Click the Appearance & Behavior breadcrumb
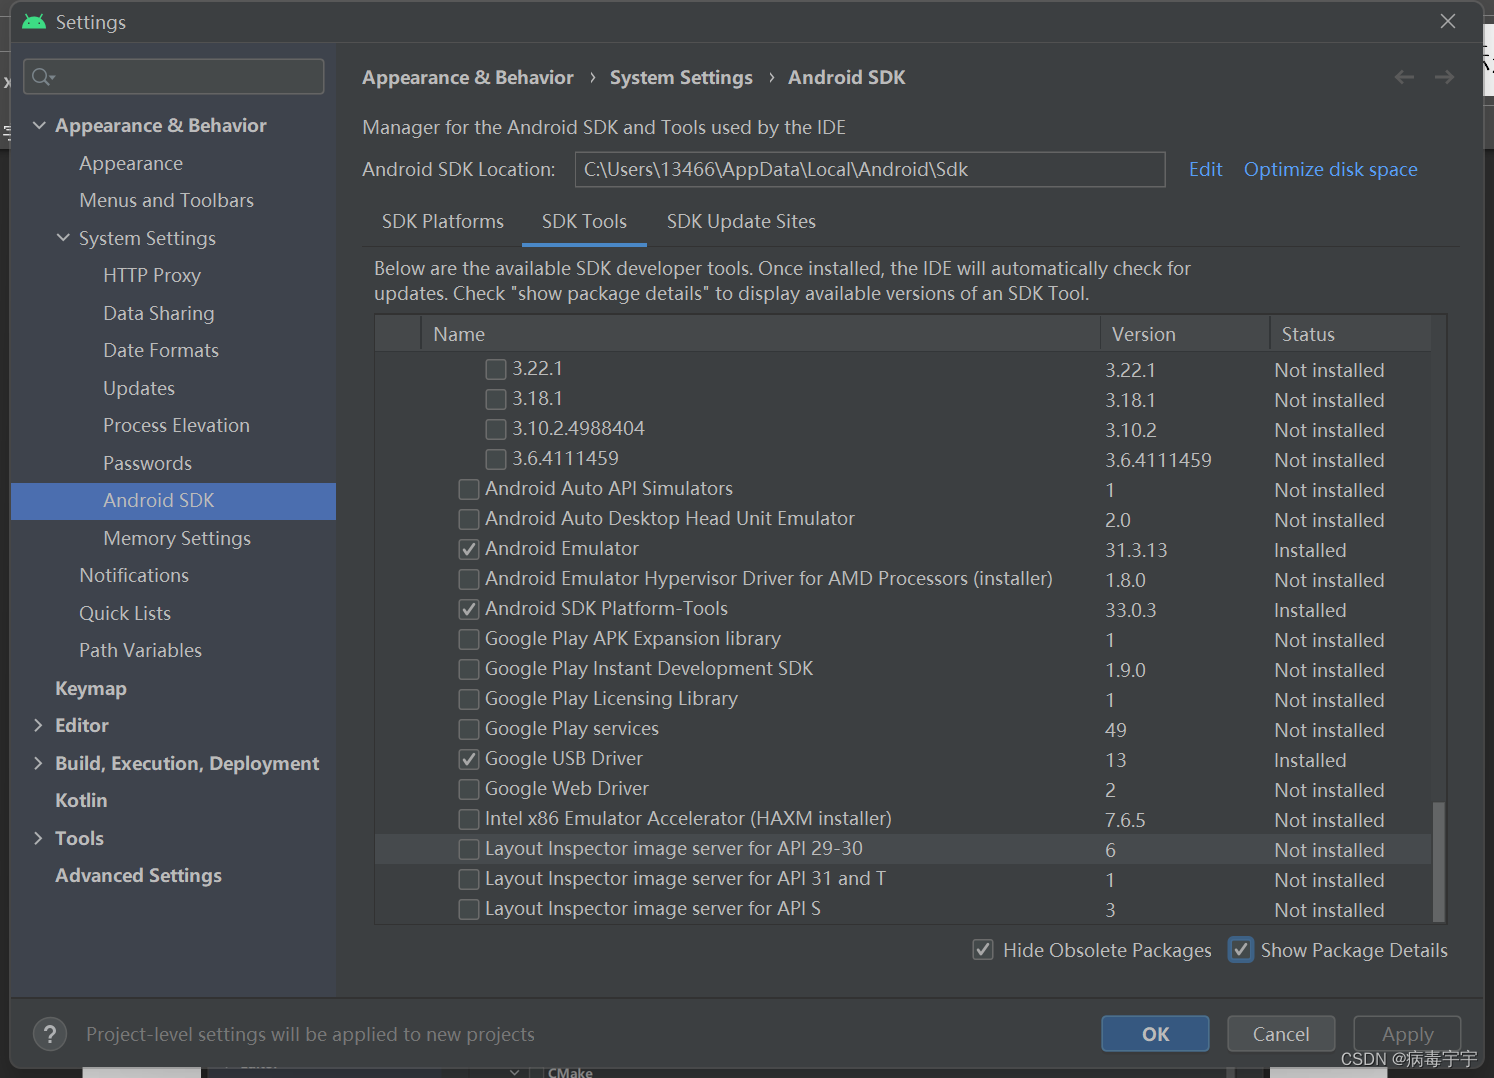 (x=468, y=77)
